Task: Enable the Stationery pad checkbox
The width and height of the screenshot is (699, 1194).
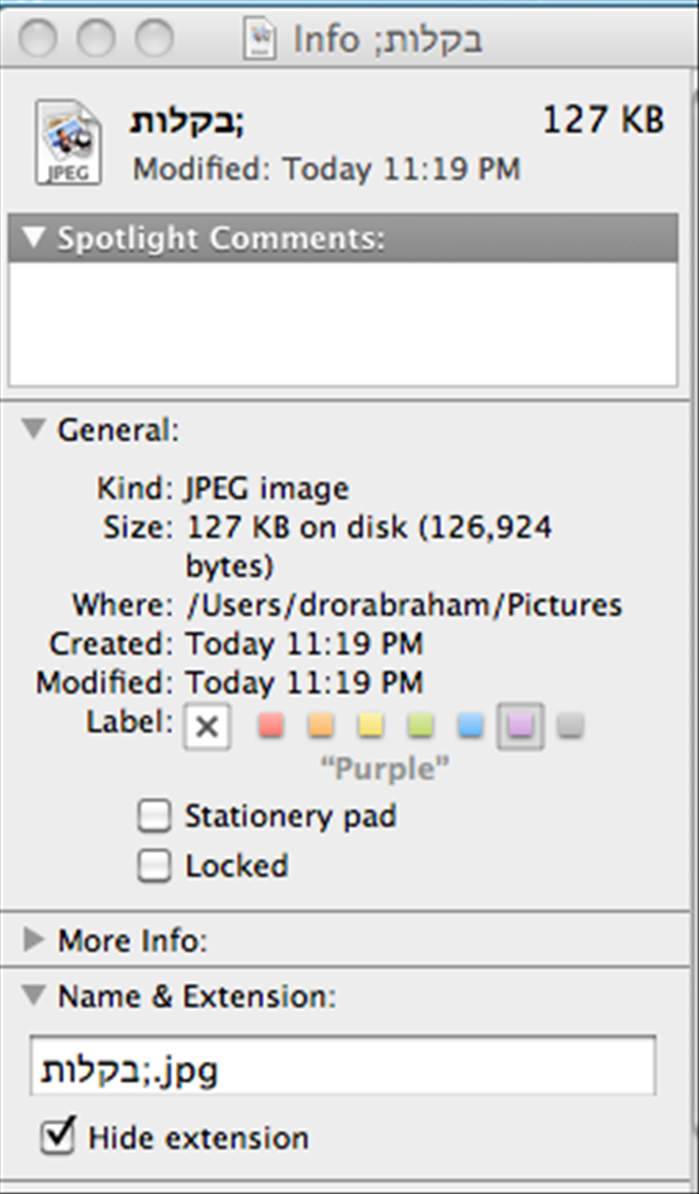Action: pos(154,818)
